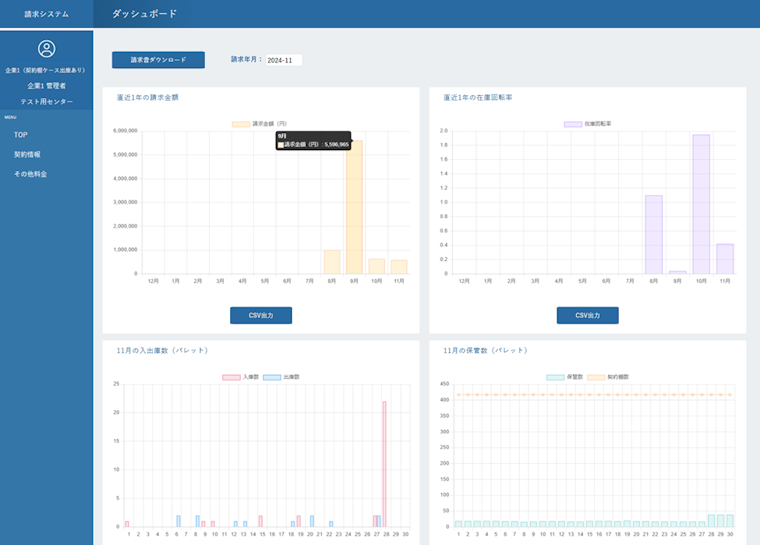Click the 請求年月 input field showing 2024-11
Viewport: 760px width, 545px height.
click(283, 60)
